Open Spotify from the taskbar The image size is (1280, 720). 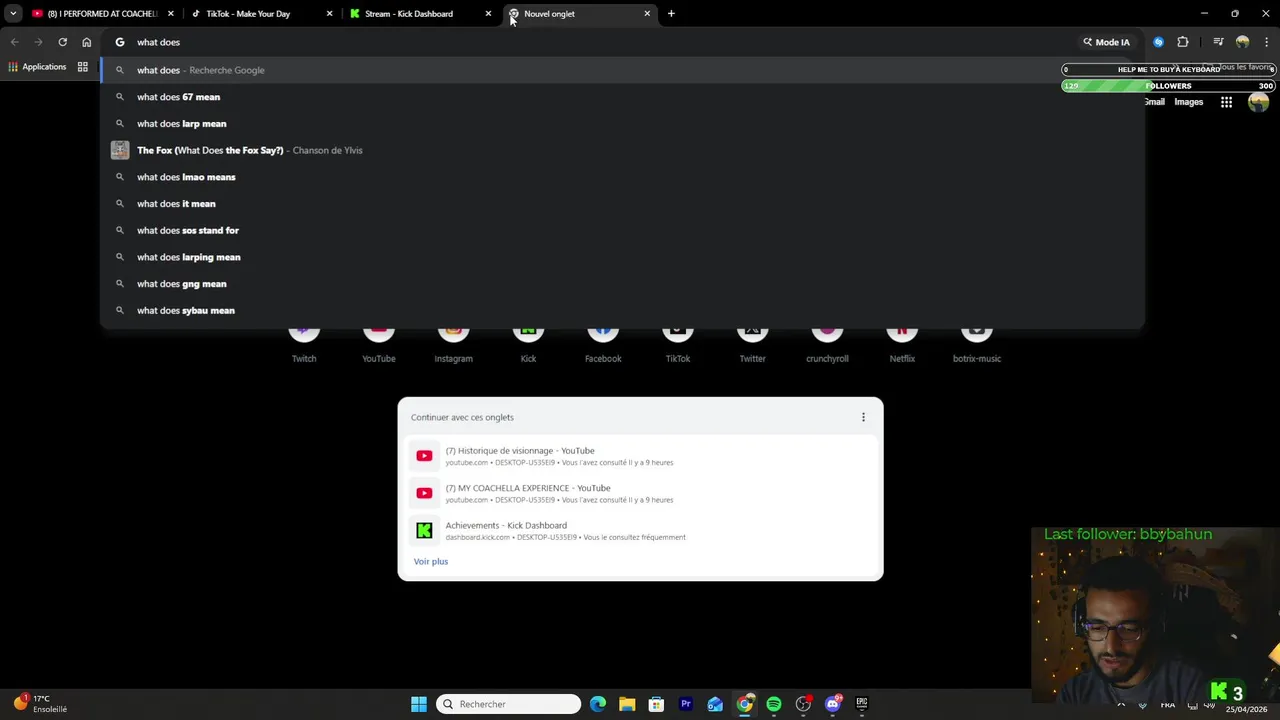point(774,704)
